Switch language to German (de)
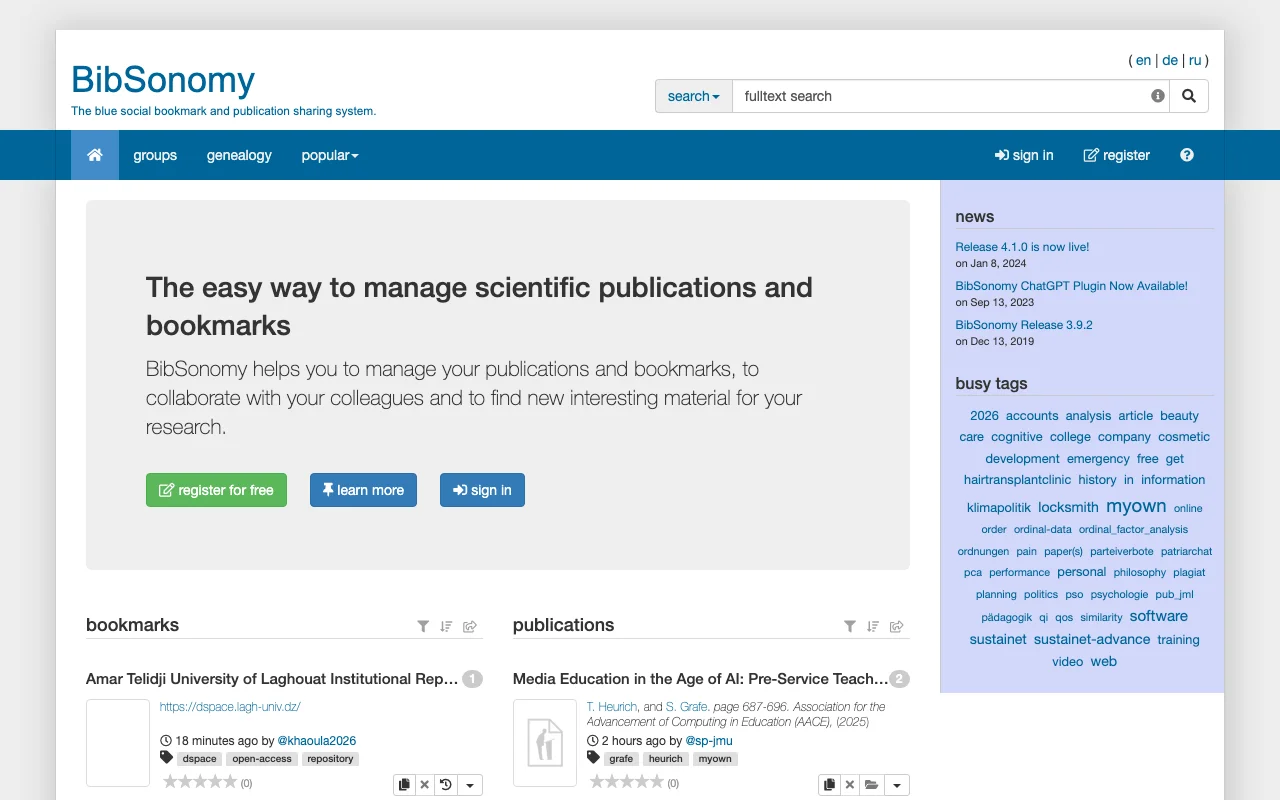 [x=1170, y=60]
